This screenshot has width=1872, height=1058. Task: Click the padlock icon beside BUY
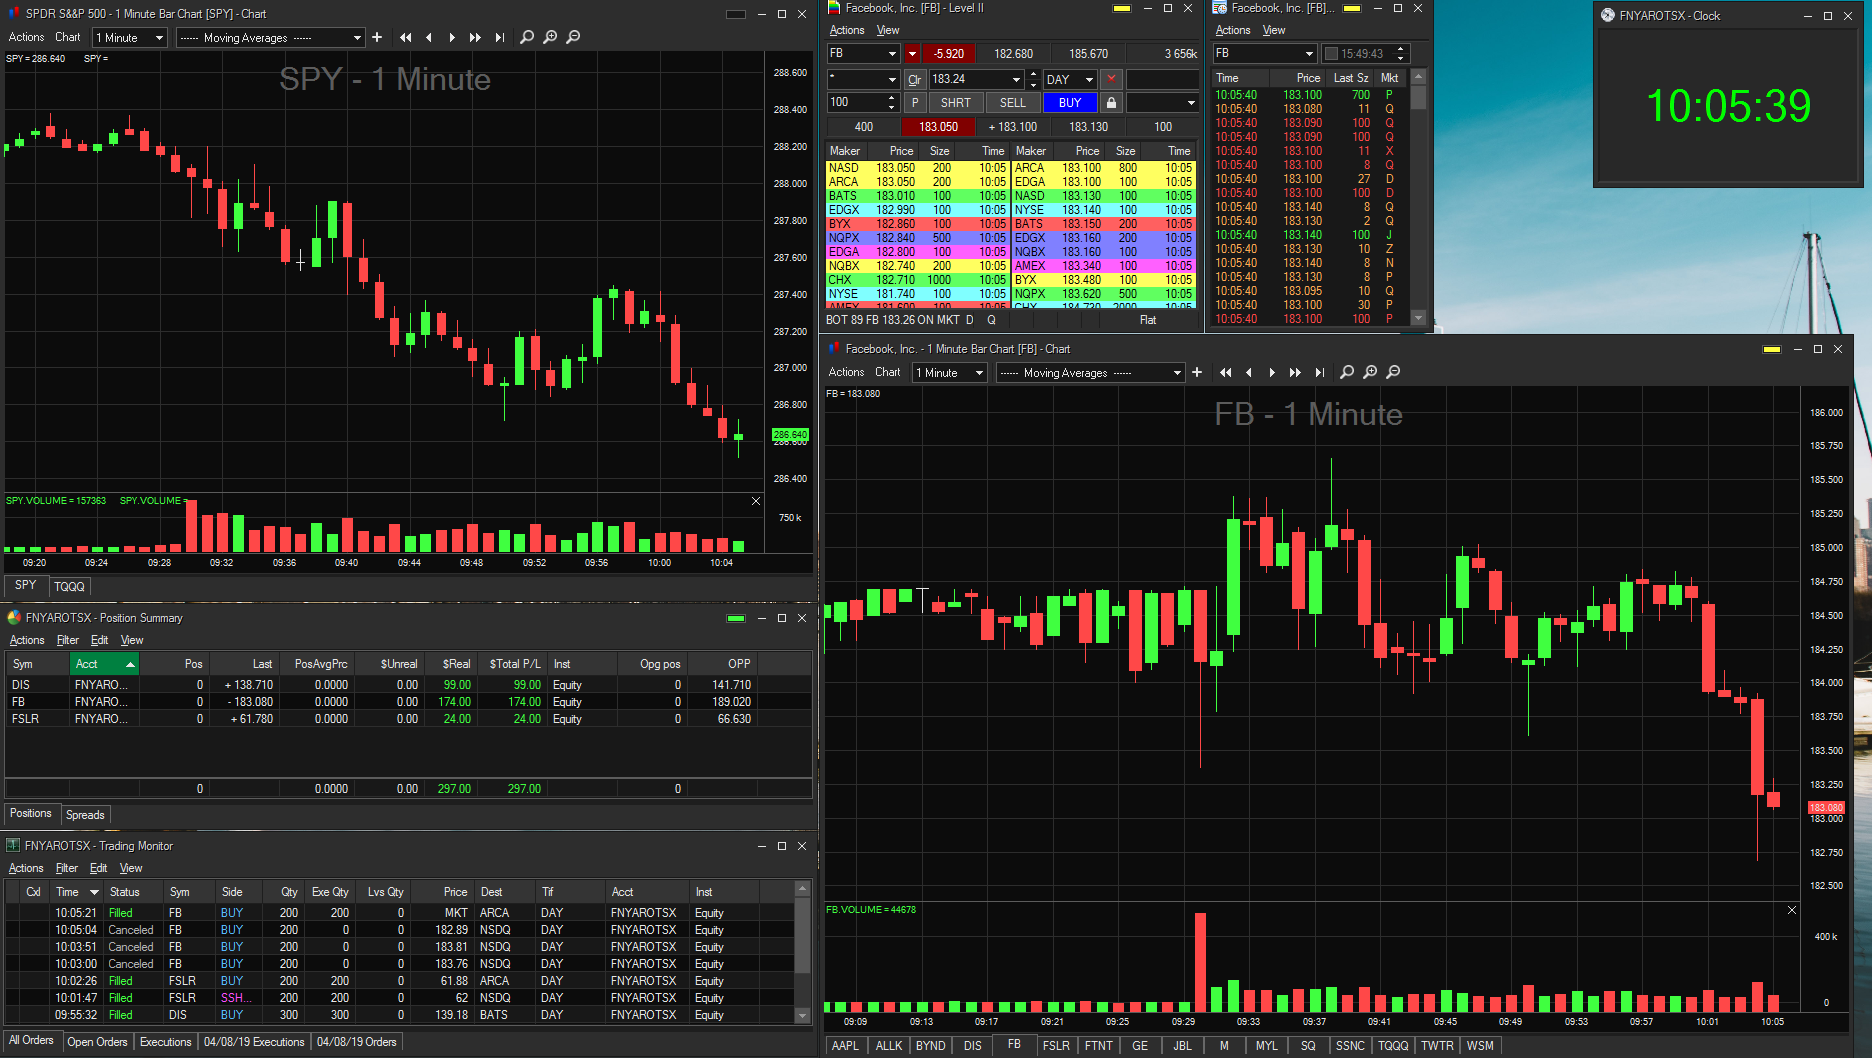click(x=1111, y=103)
